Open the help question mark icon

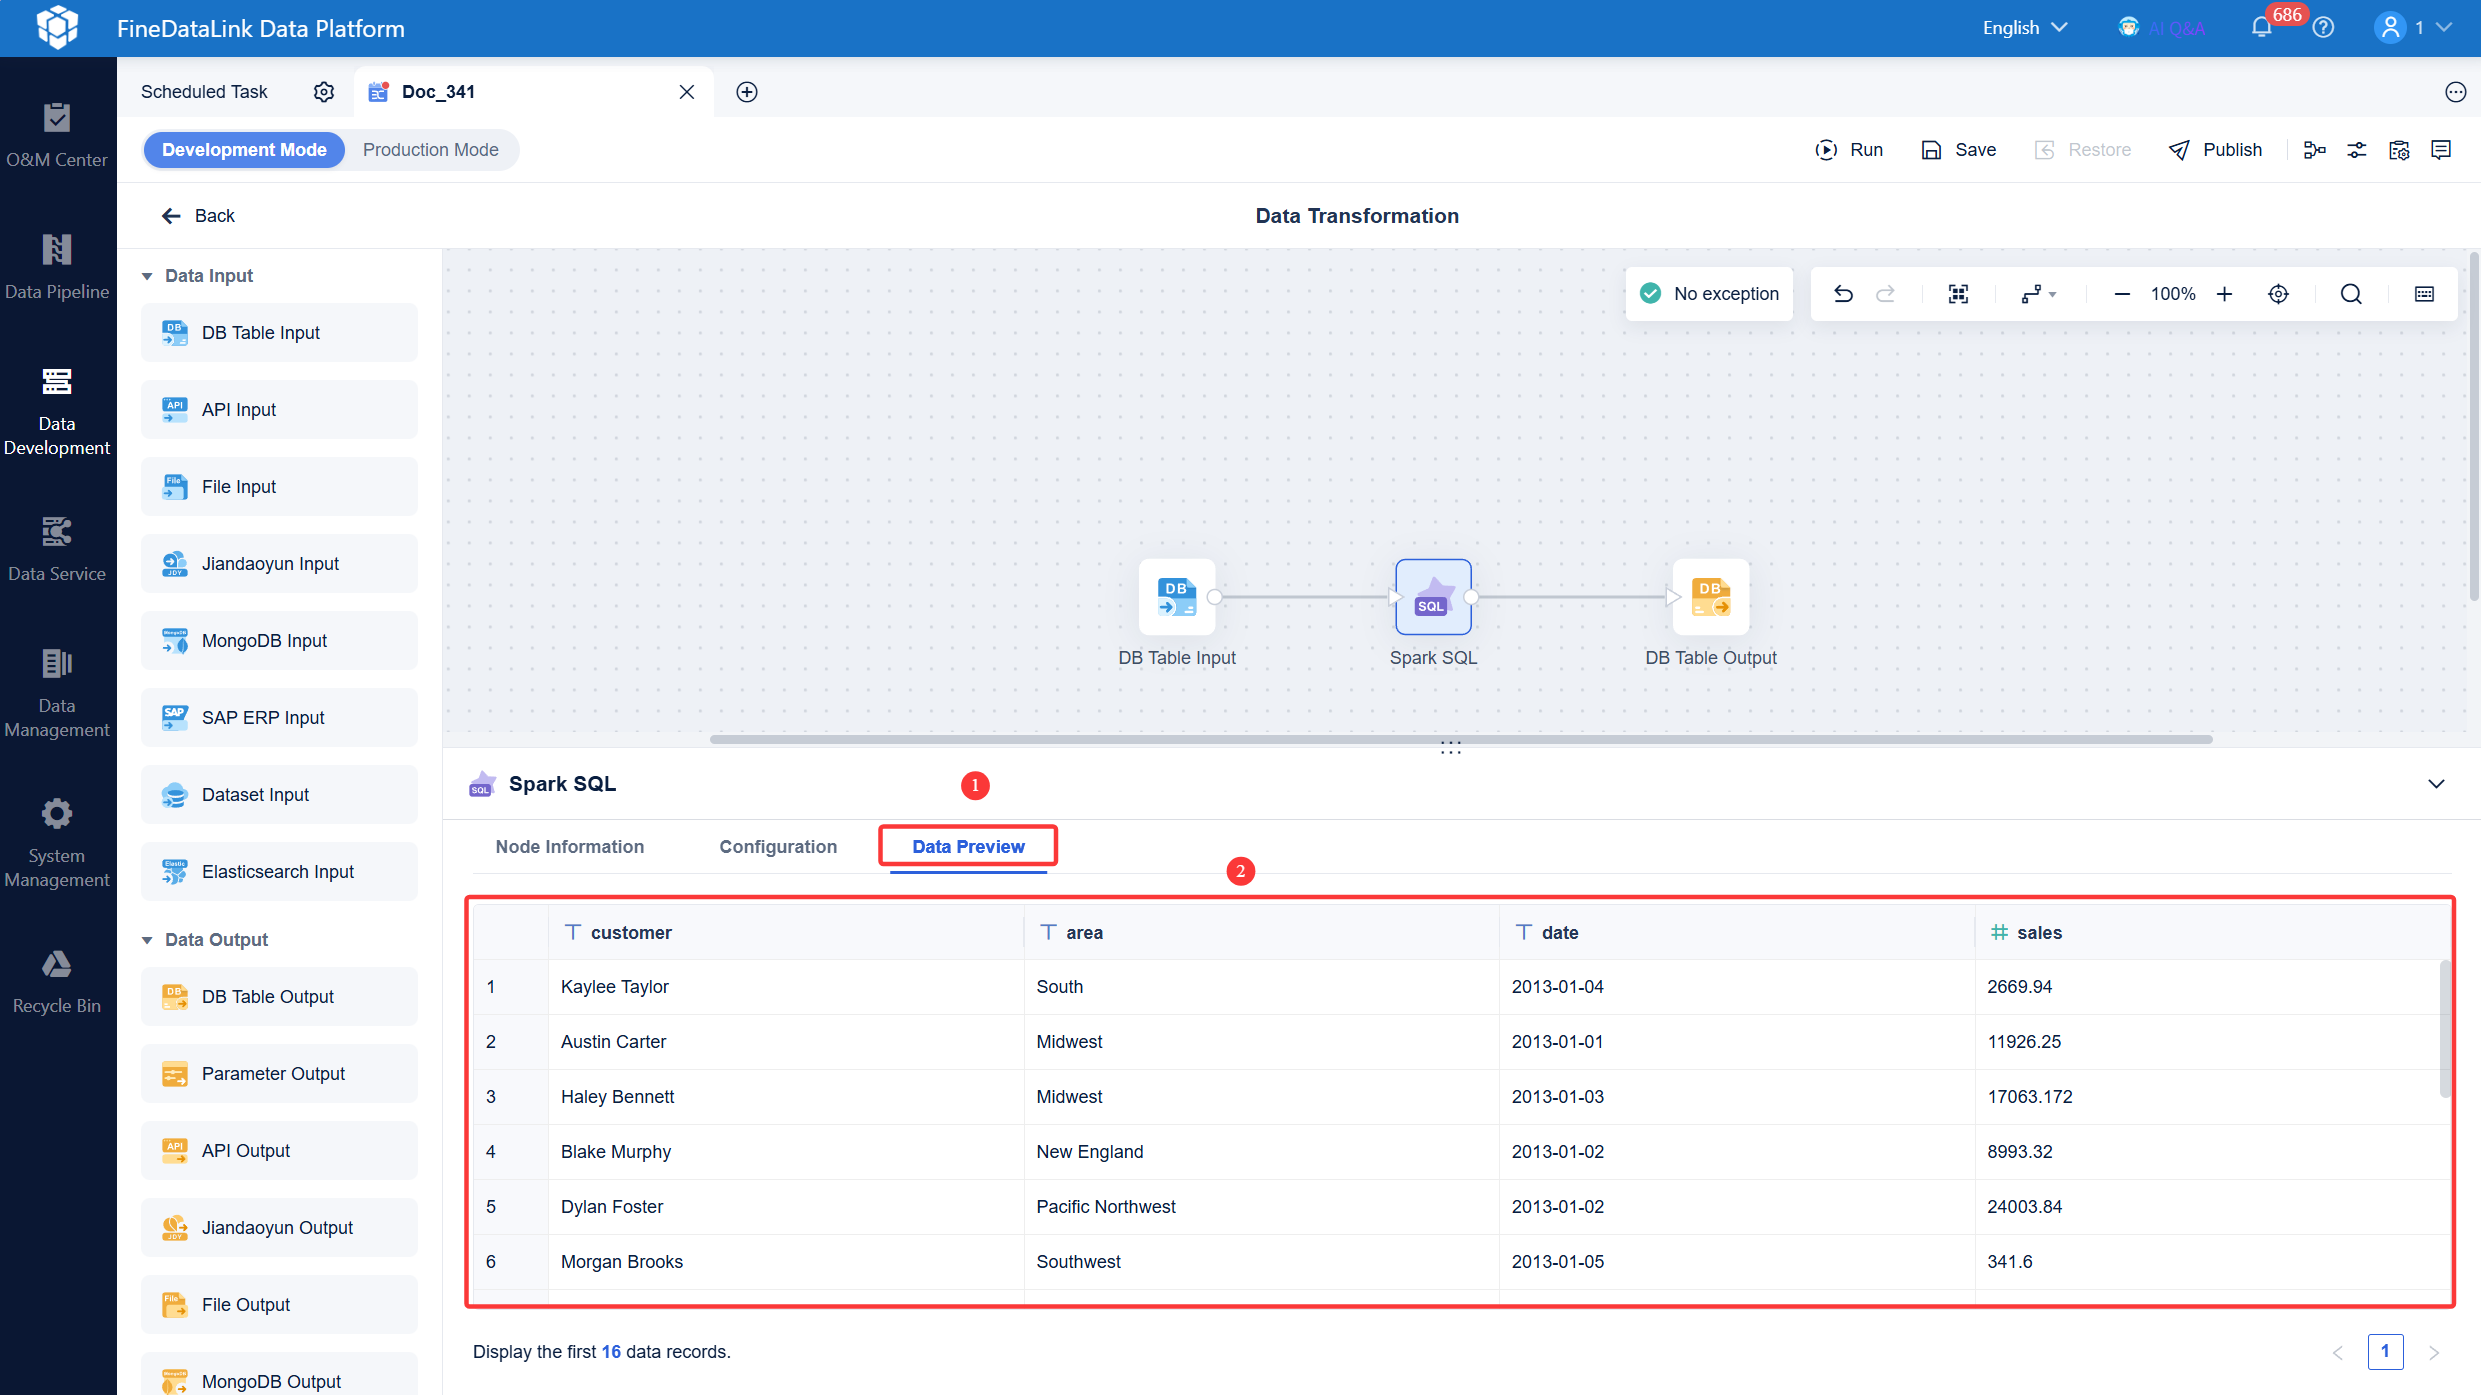click(x=2324, y=28)
